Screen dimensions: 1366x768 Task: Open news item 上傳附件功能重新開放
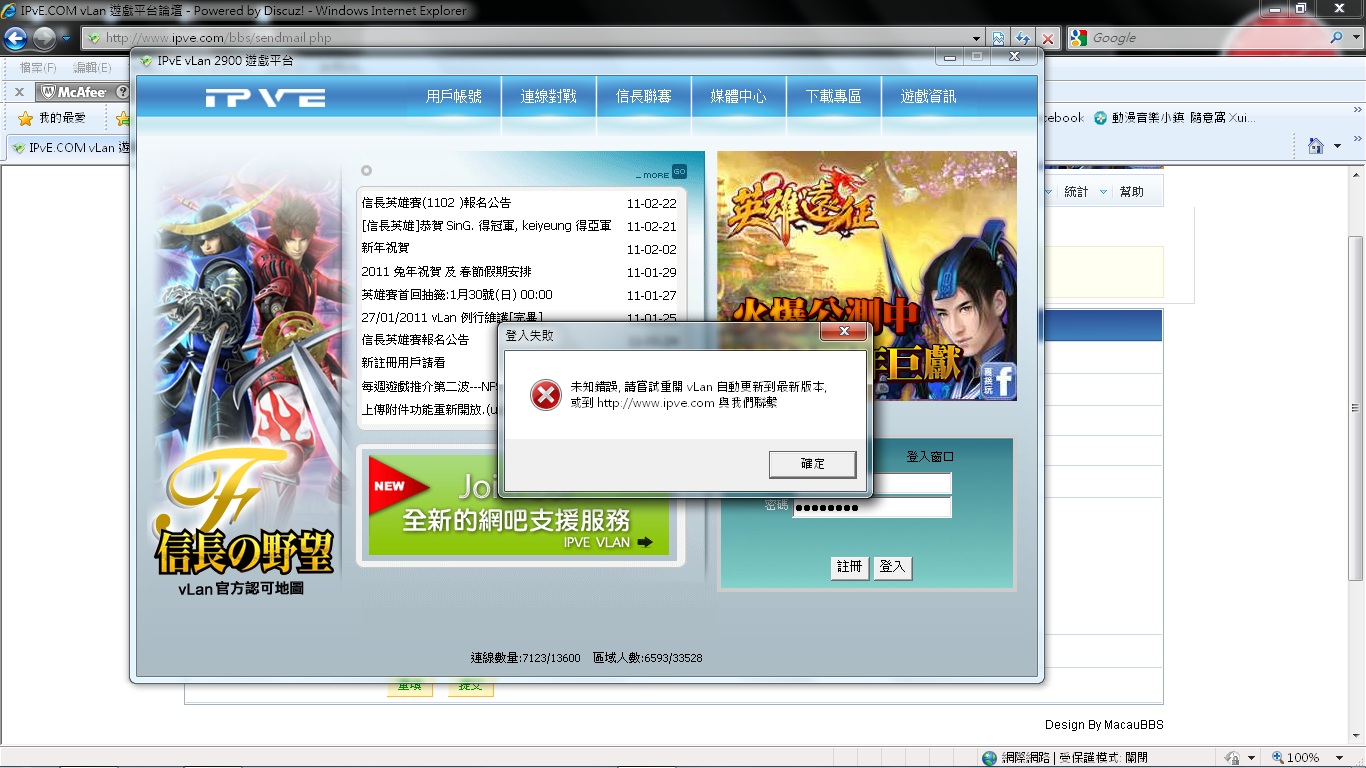click(430, 410)
